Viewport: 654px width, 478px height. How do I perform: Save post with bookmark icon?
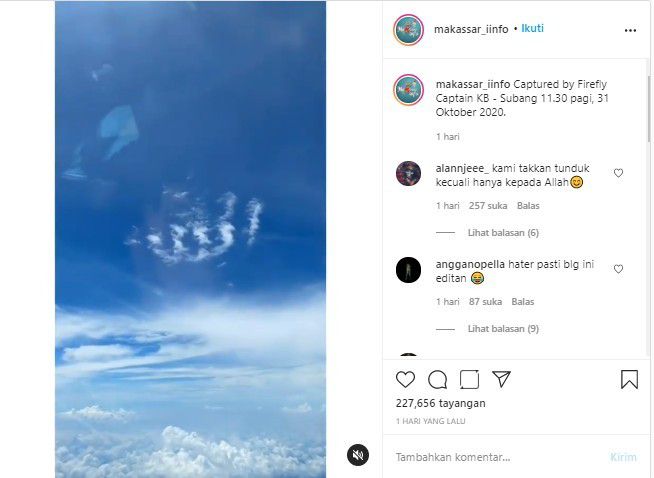629,379
